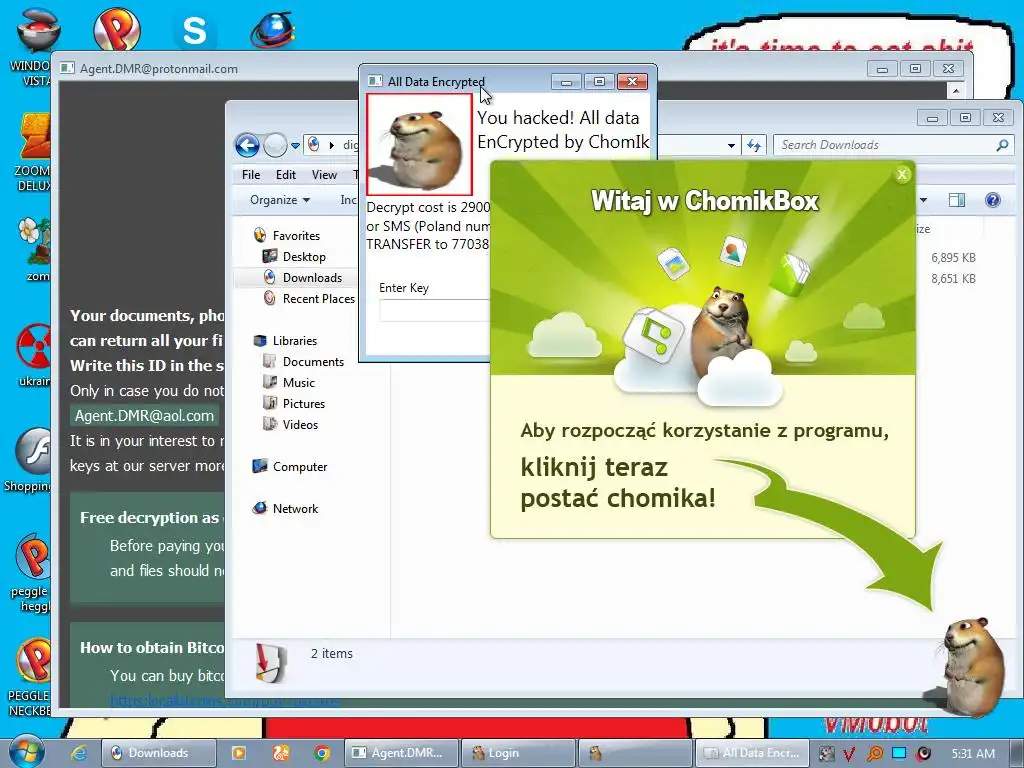Click the 6,895 KB file size entry
Viewport: 1024px width, 768px height.
tap(953, 257)
